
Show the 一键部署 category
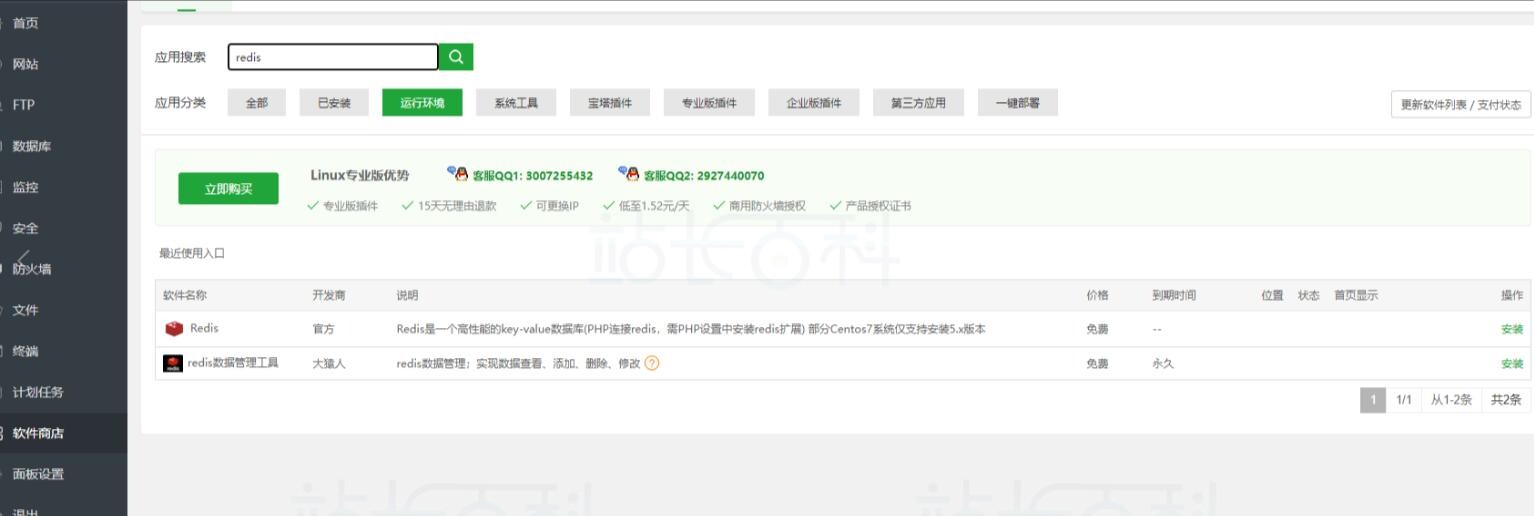click(x=1017, y=103)
